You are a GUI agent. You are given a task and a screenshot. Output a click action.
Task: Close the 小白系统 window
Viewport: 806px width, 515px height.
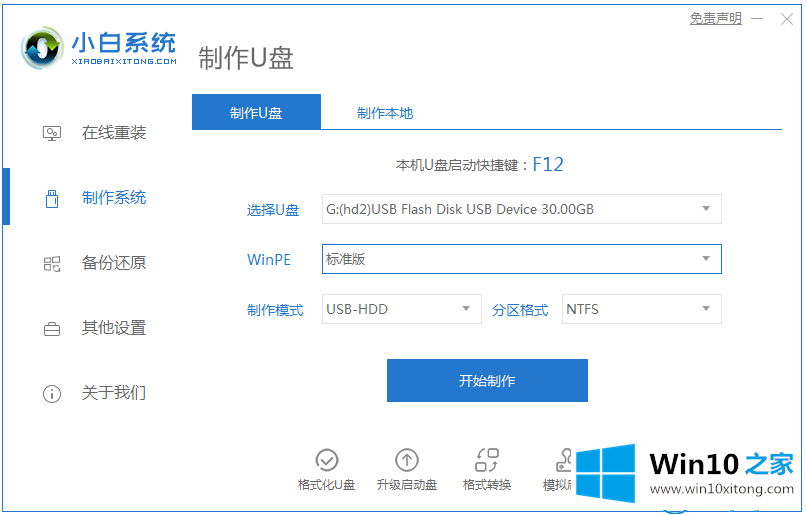(x=786, y=20)
